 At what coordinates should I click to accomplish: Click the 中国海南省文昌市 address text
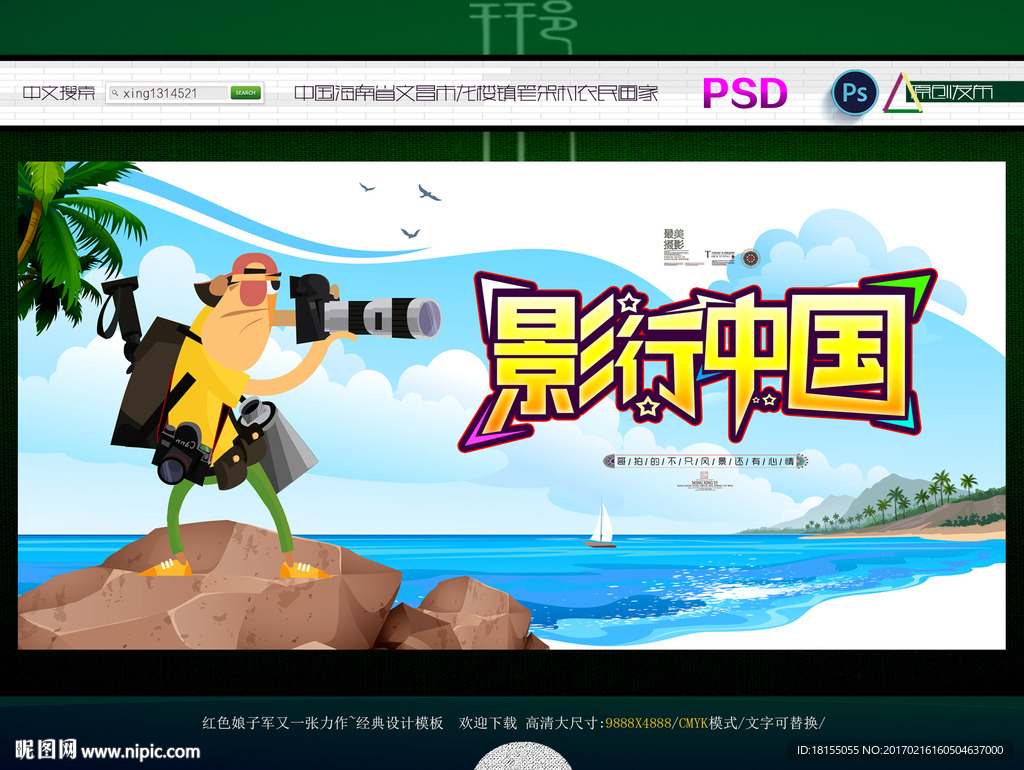click(x=475, y=93)
